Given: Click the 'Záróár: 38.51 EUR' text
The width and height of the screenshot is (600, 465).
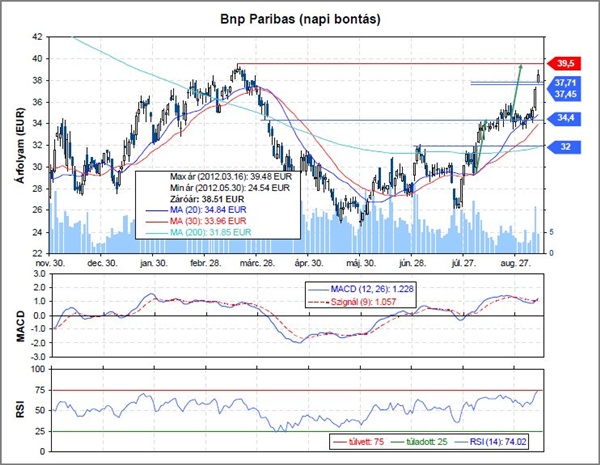Looking at the screenshot, I should coord(207,199).
